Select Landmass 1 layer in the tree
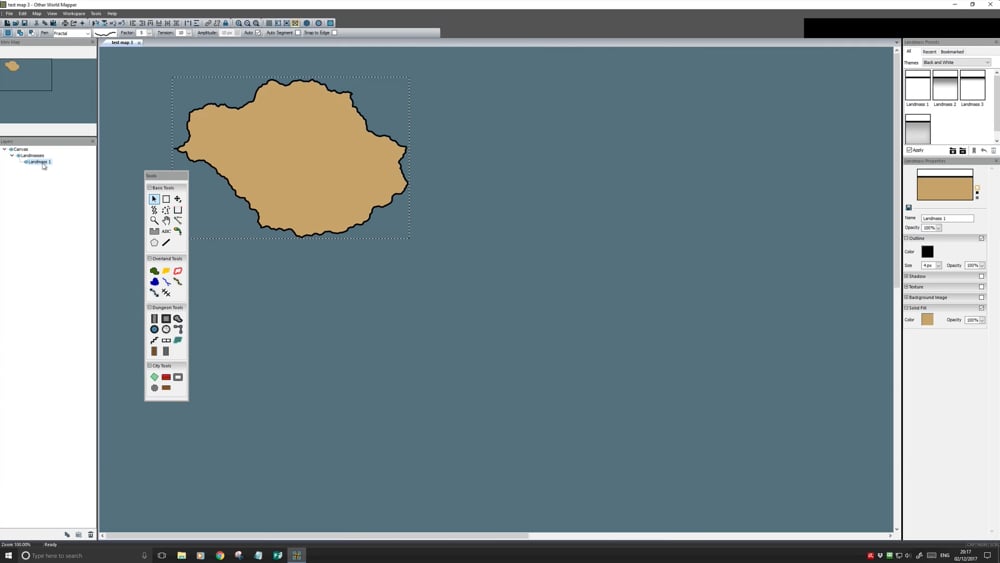This screenshot has width=1000, height=563. click(39, 162)
